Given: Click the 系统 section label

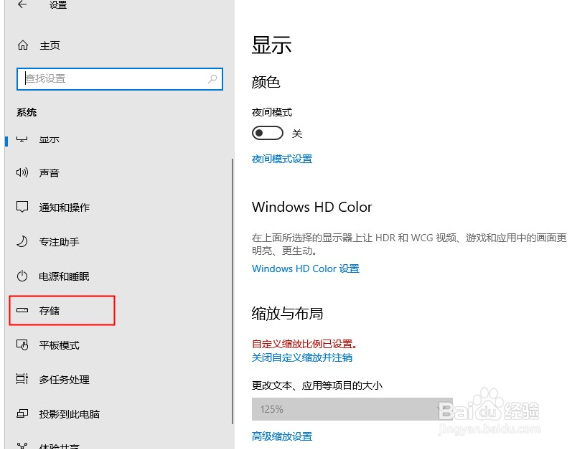Looking at the screenshot, I should click(x=27, y=112).
